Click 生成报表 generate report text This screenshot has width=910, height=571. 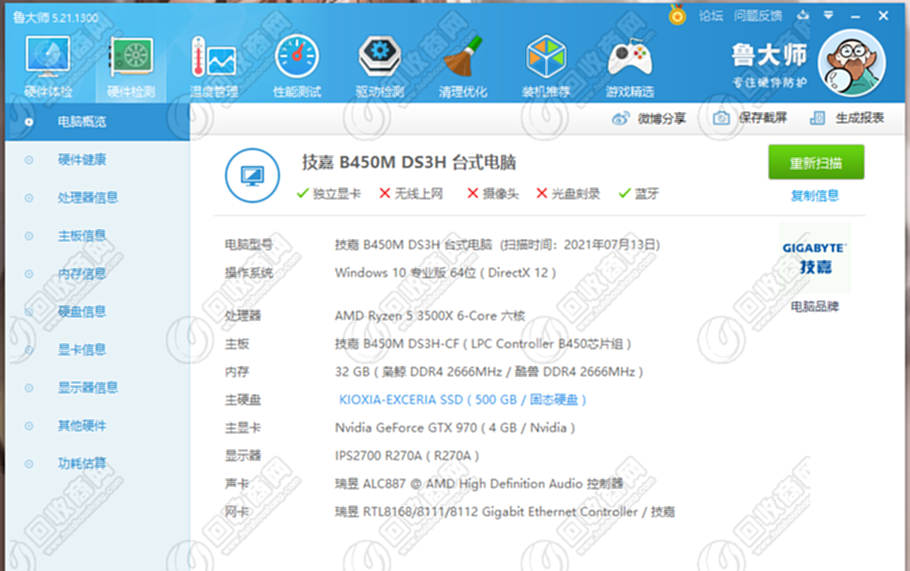(860, 118)
